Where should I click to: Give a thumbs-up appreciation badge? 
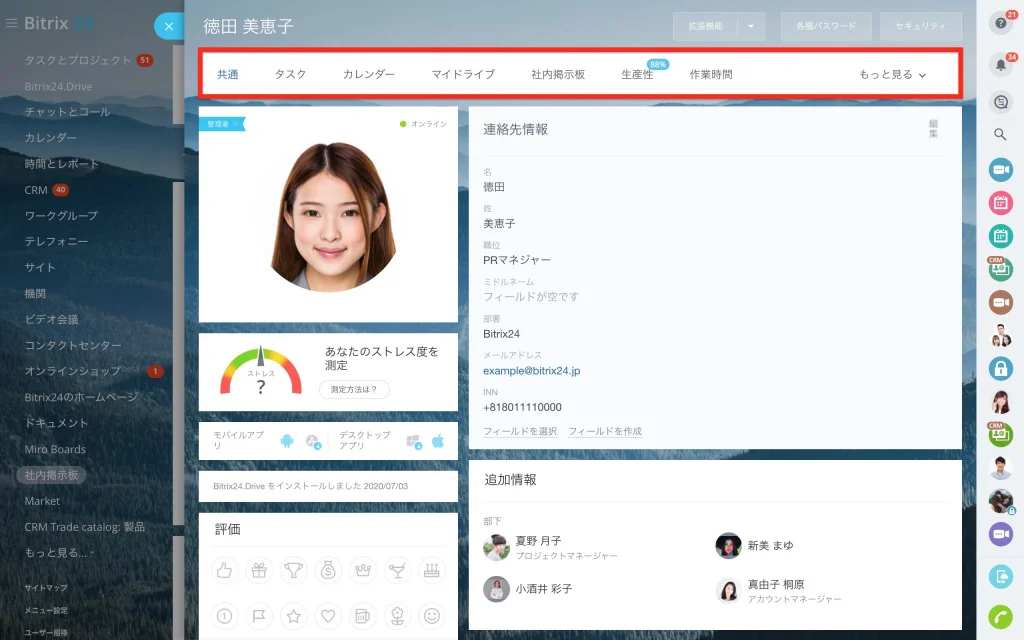[224, 570]
